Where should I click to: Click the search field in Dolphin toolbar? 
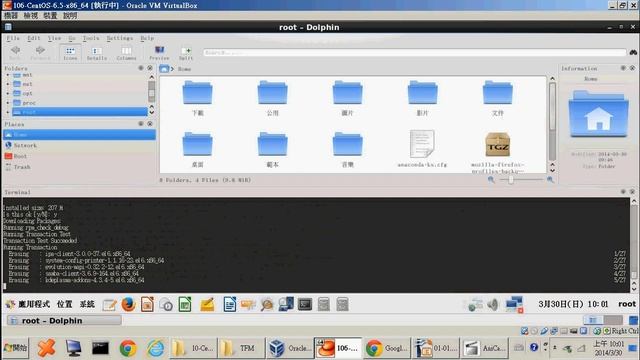pos(414,52)
